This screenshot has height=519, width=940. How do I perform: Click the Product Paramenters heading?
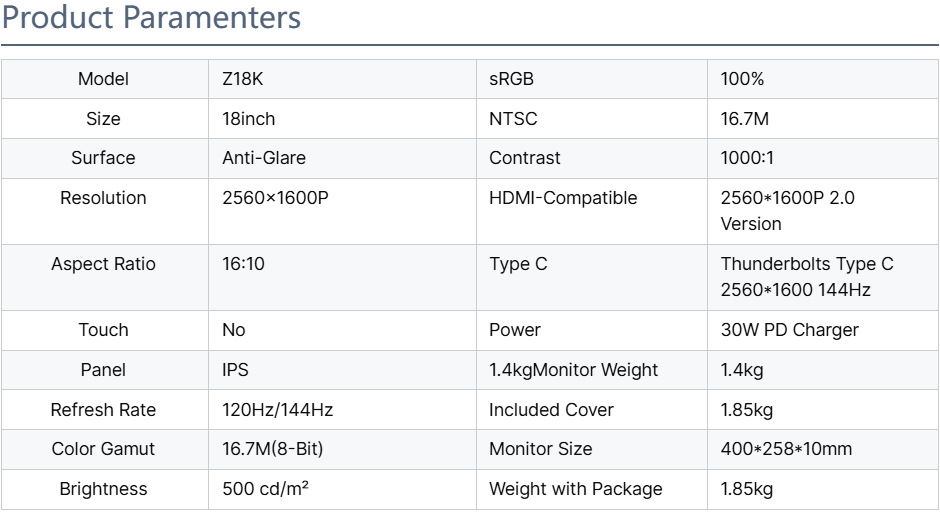(151, 18)
